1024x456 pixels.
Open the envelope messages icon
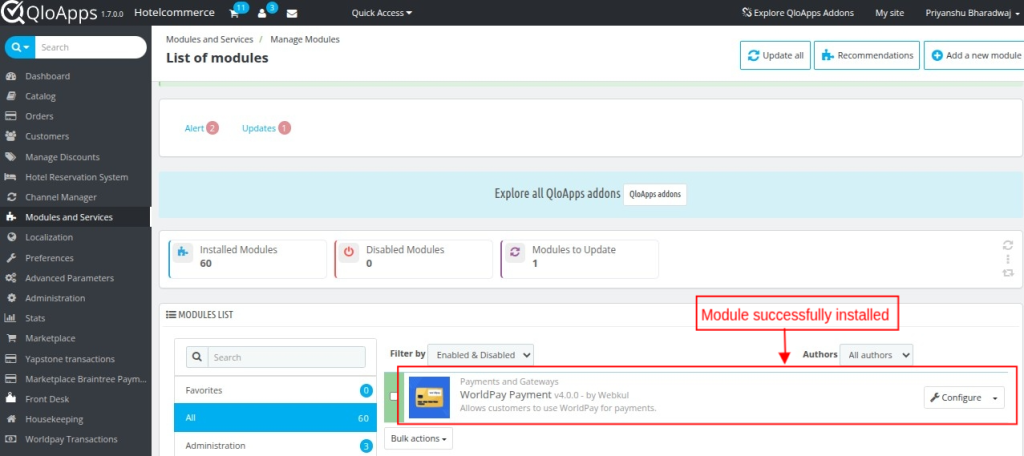click(x=292, y=14)
